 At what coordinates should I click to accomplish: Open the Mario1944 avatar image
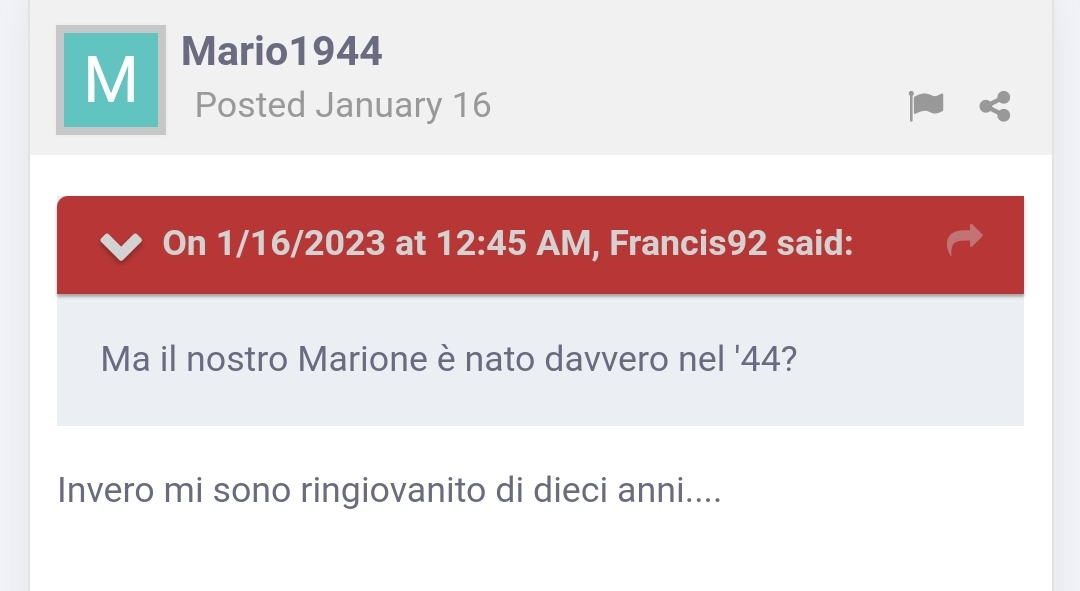tap(110, 80)
